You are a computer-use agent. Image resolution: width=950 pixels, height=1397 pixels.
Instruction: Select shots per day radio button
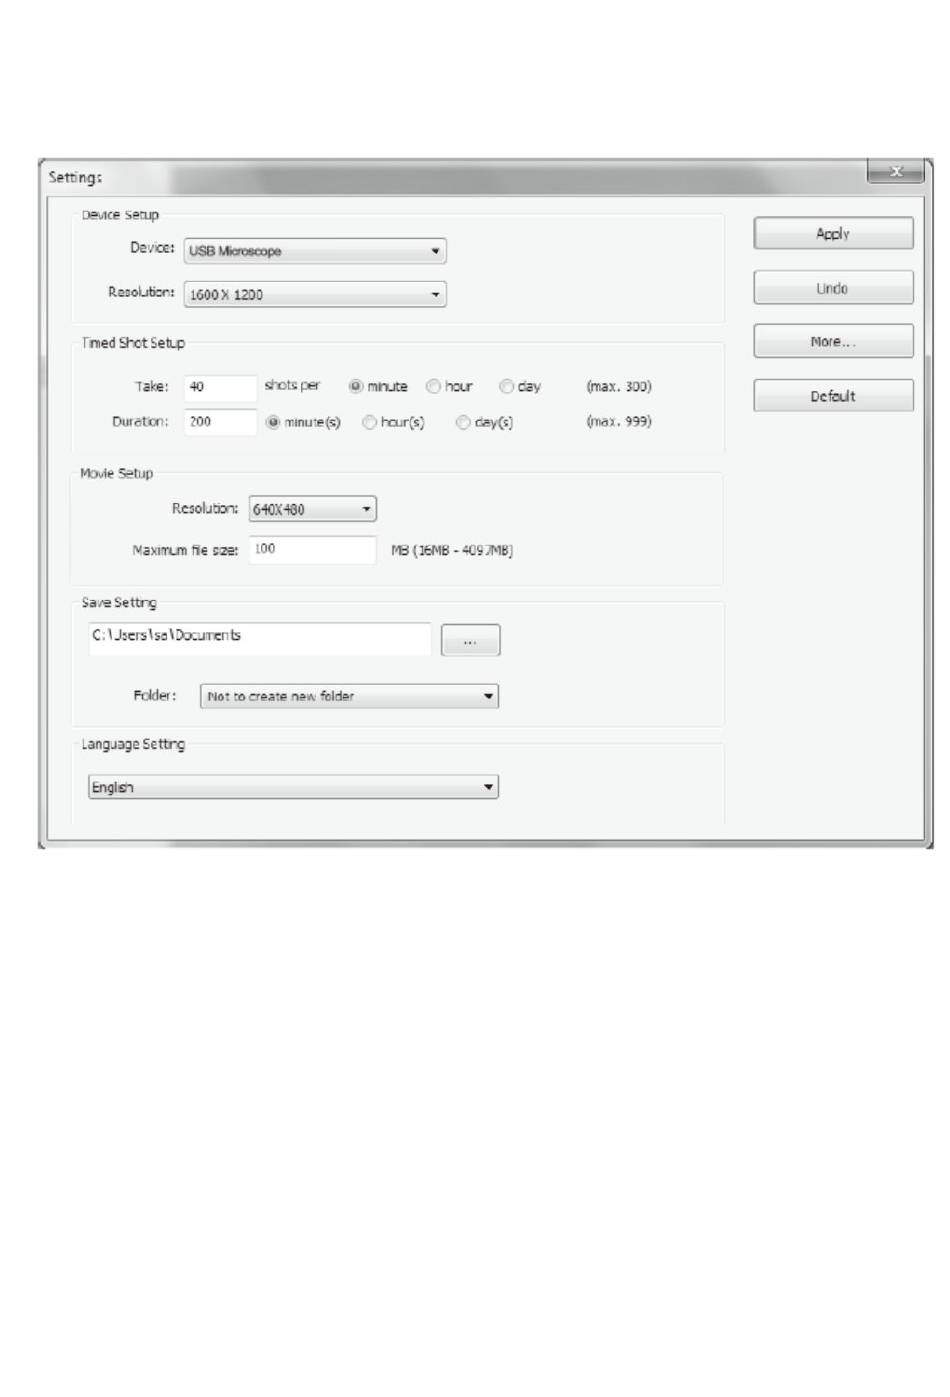tap(506, 386)
